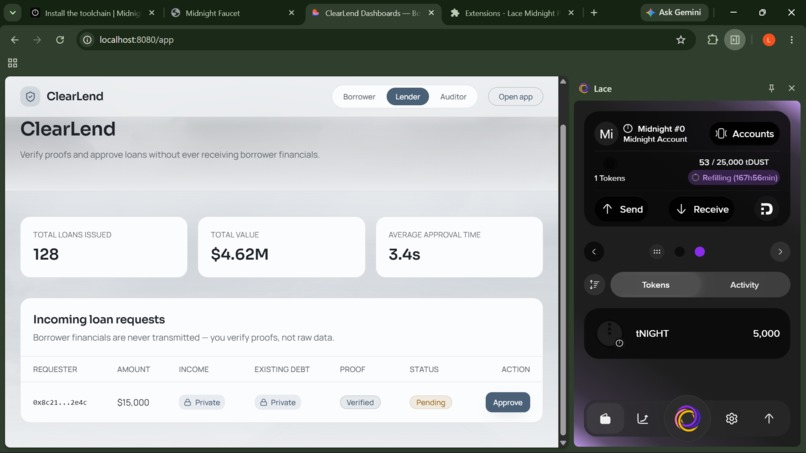Image resolution: width=806 pixels, height=453 pixels.
Task: Go to next account with right chevron
Action: click(780, 251)
